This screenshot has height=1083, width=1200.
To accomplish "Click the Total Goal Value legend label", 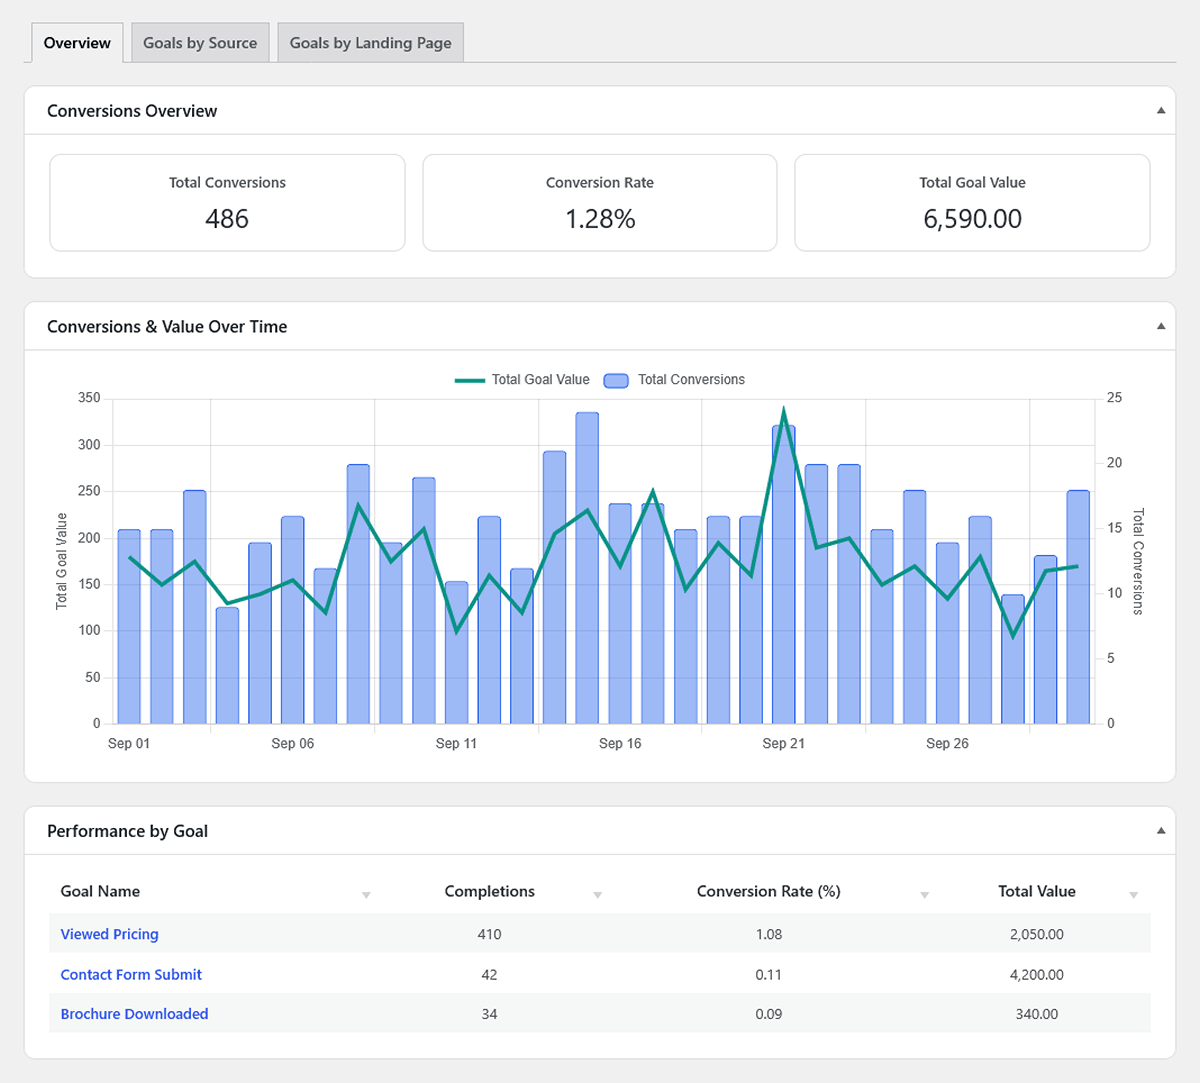I will coord(540,380).
